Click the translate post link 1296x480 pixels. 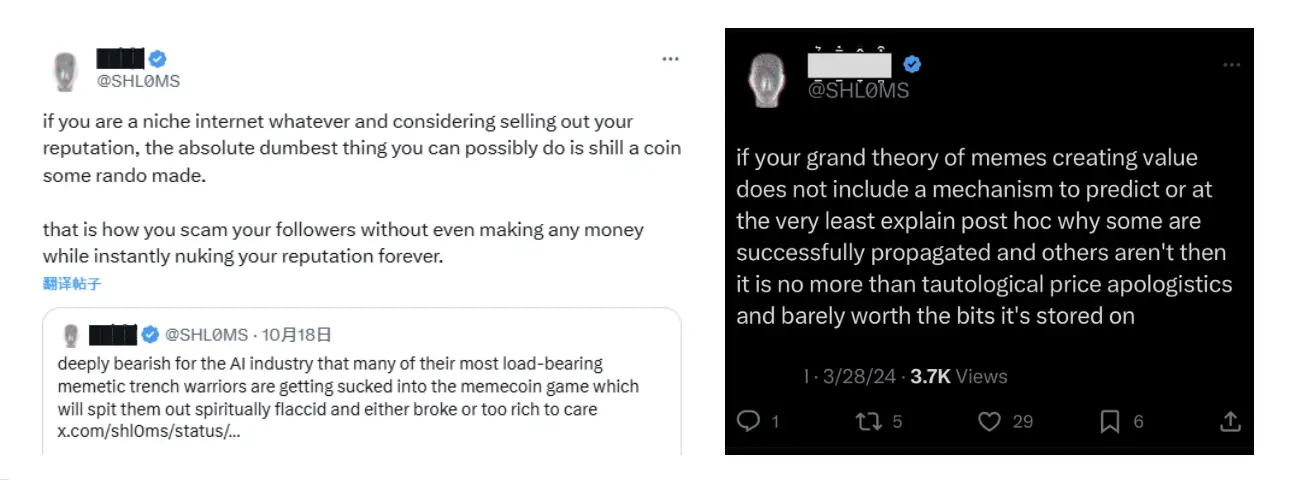coord(72,284)
